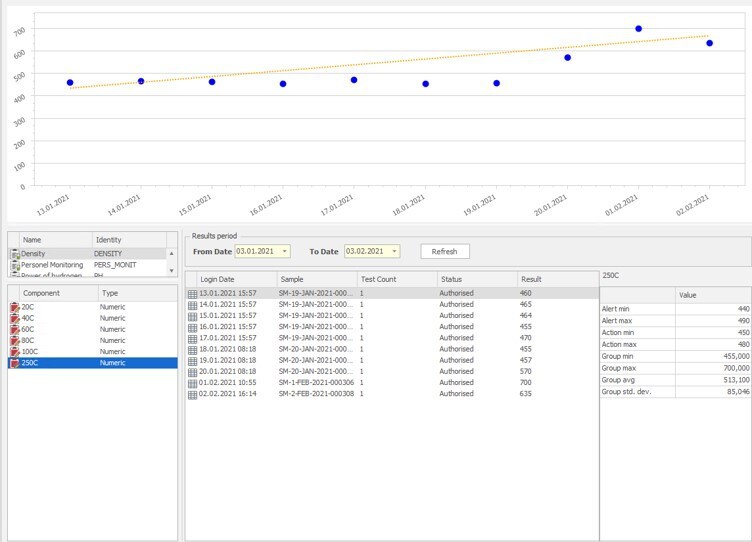Image resolution: width=752 pixels, height=542 pixels.
Task: Click the Component column header
Action: pyautogui.click(x=59, y=293)
